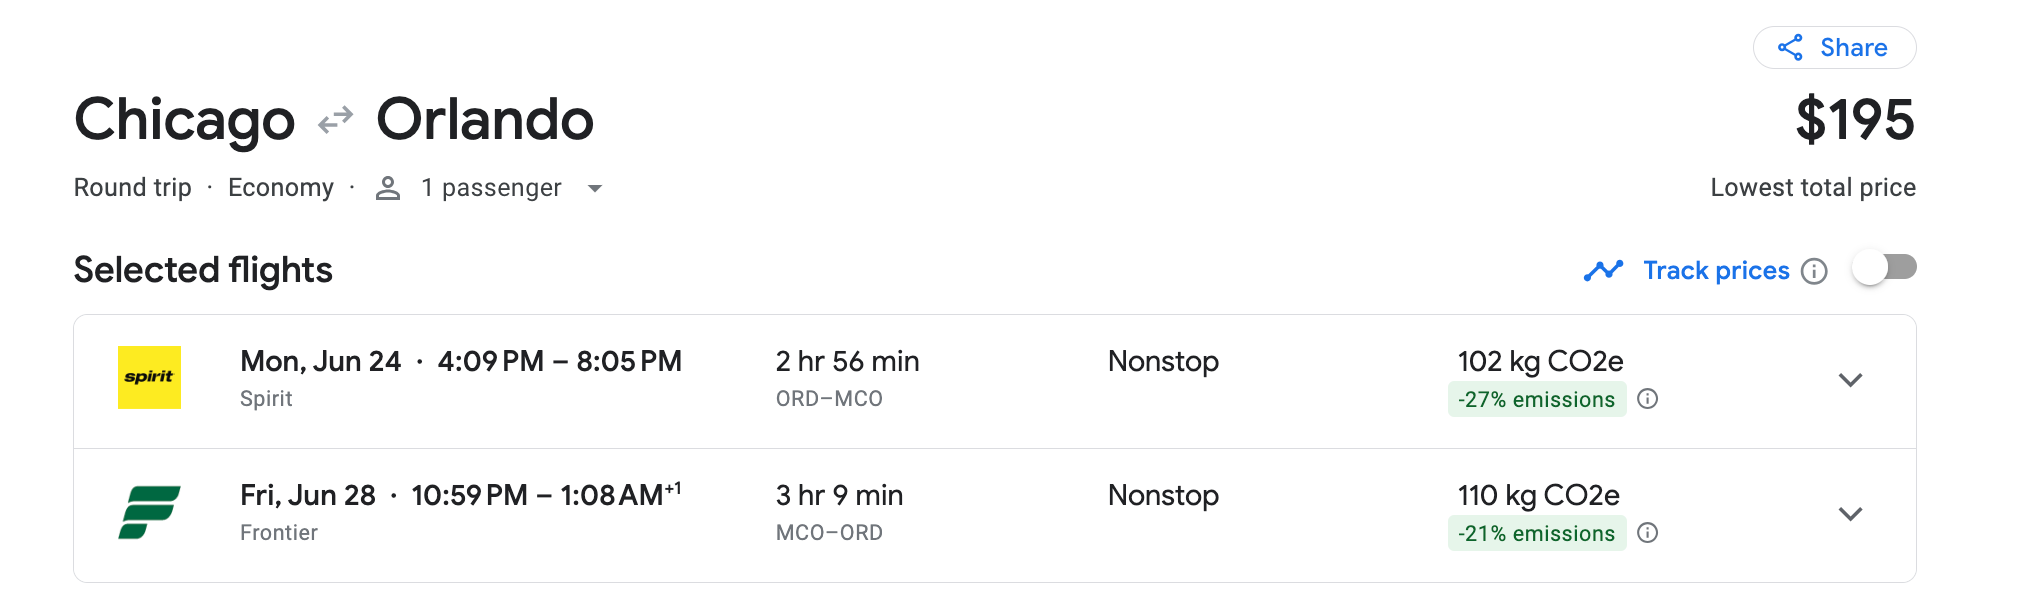2032x600 pixels.
Task: Open Spirit flight emissions info icon
Action: pos(1648,399)
